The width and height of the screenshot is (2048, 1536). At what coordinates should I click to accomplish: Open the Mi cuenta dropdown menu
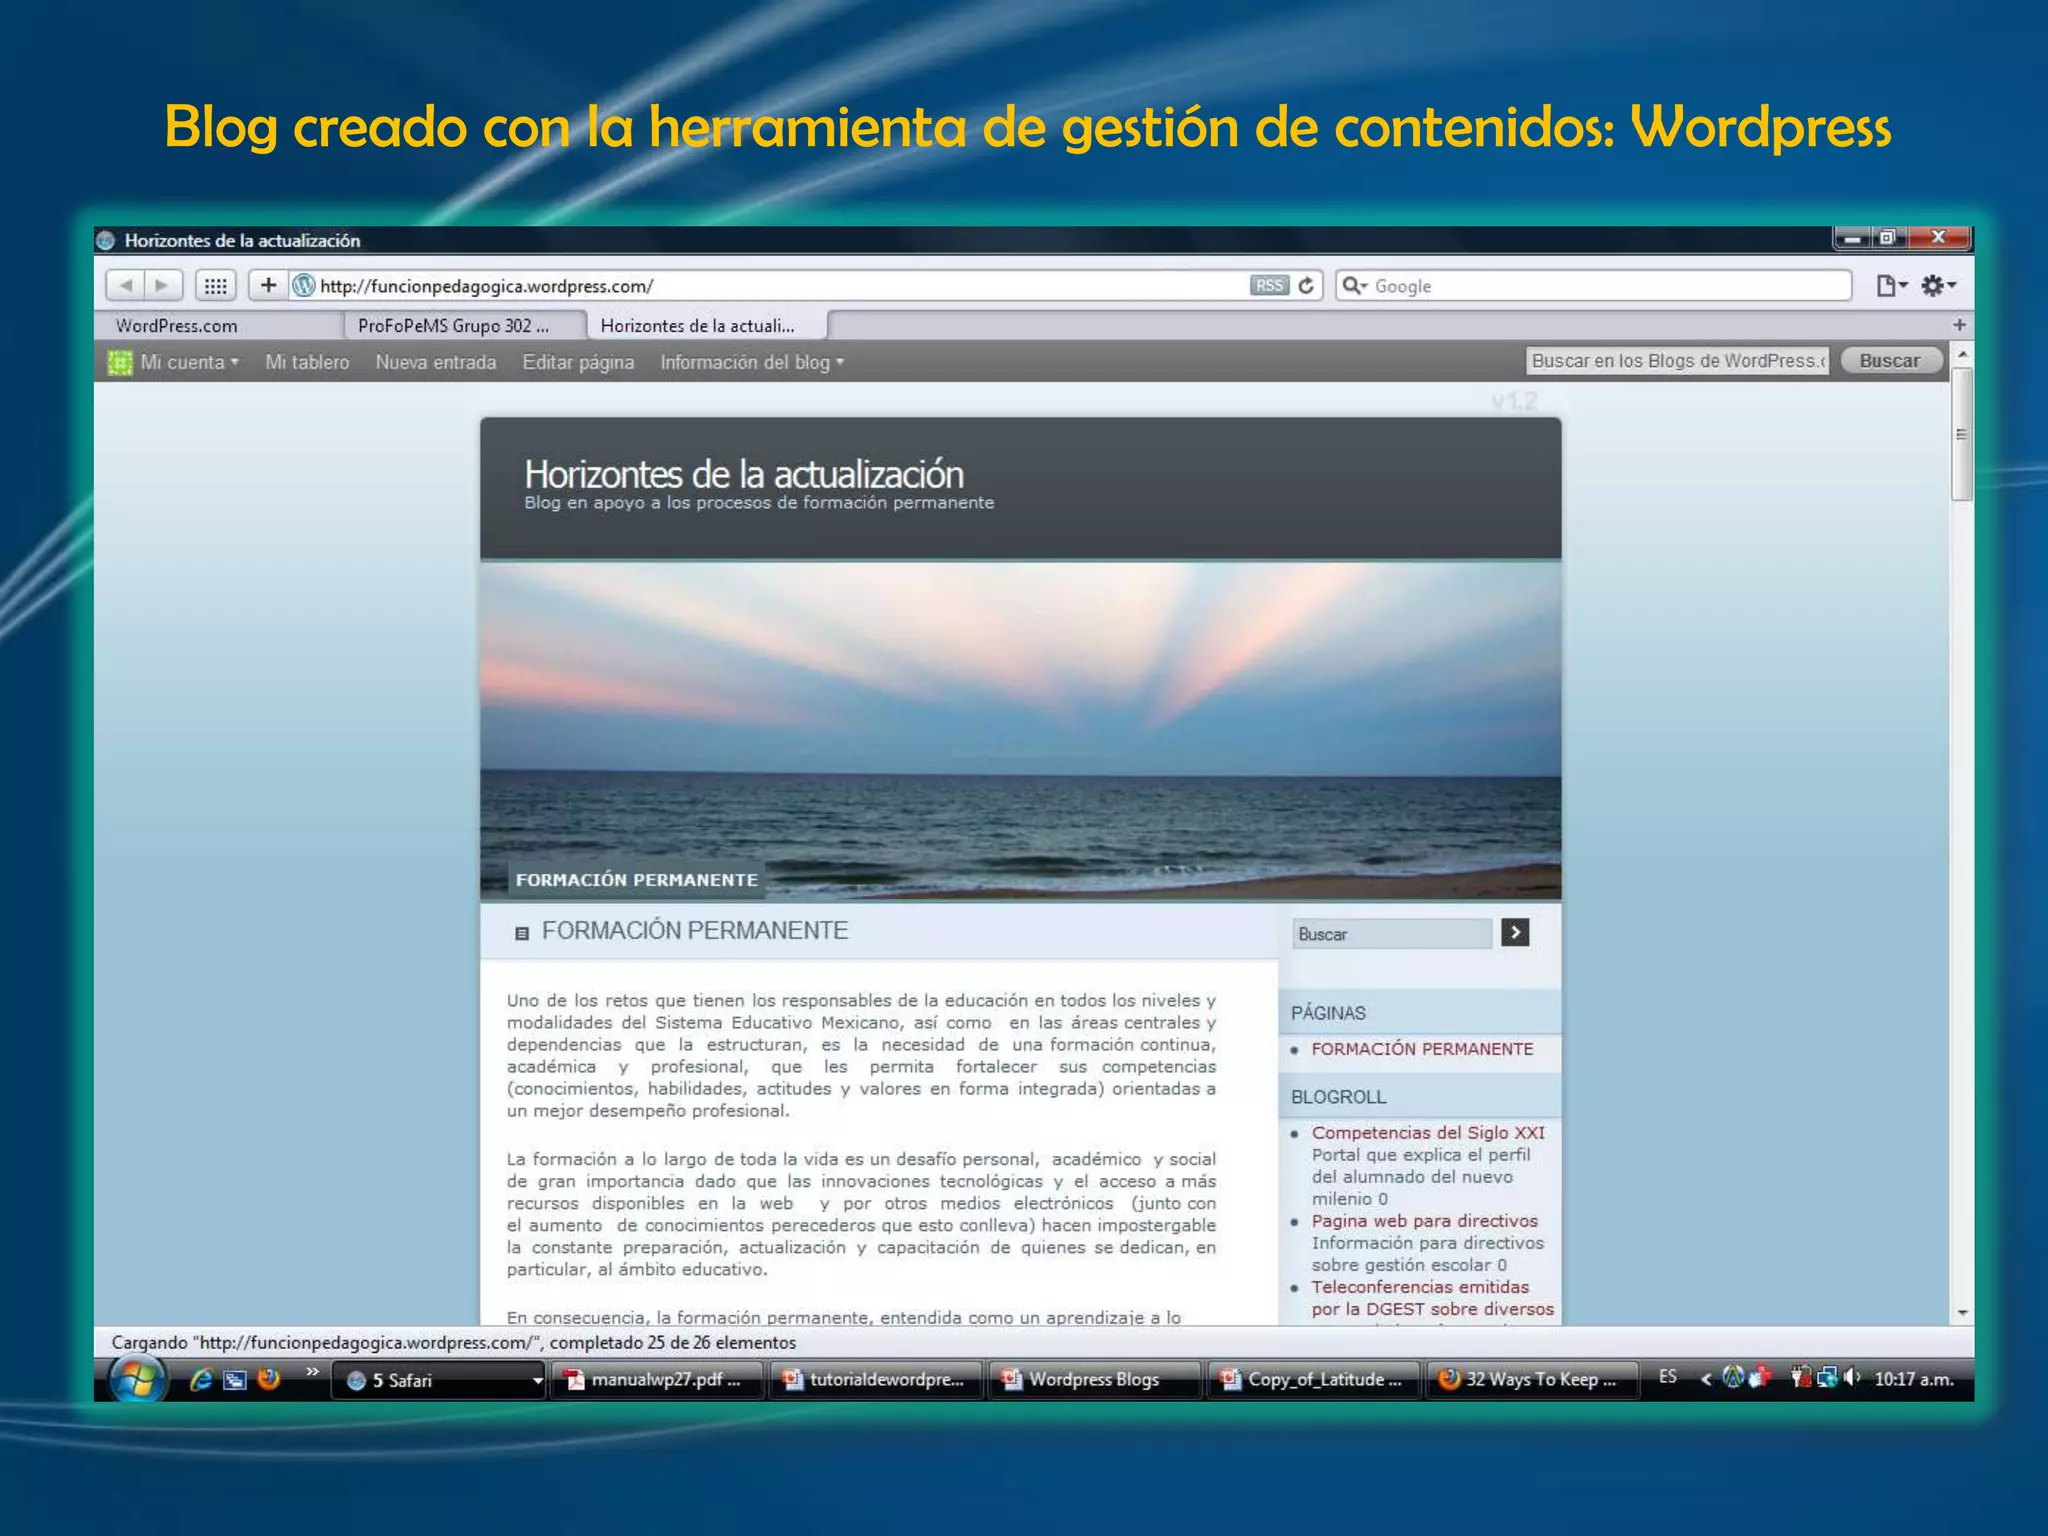(x=190, y=362)
